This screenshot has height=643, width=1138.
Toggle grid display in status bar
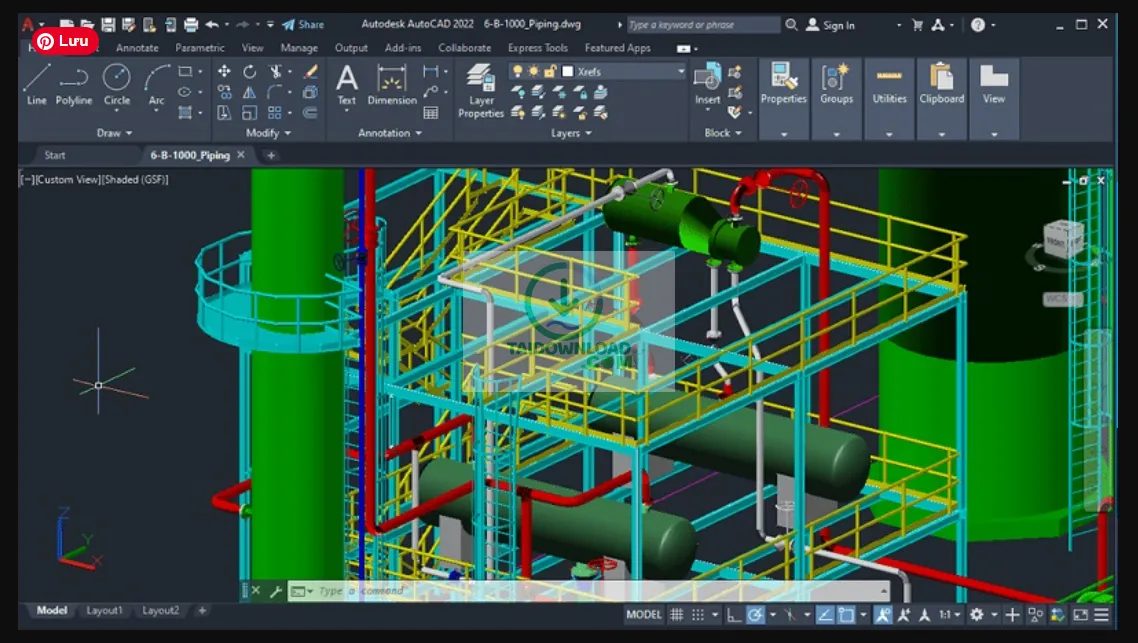676,614
